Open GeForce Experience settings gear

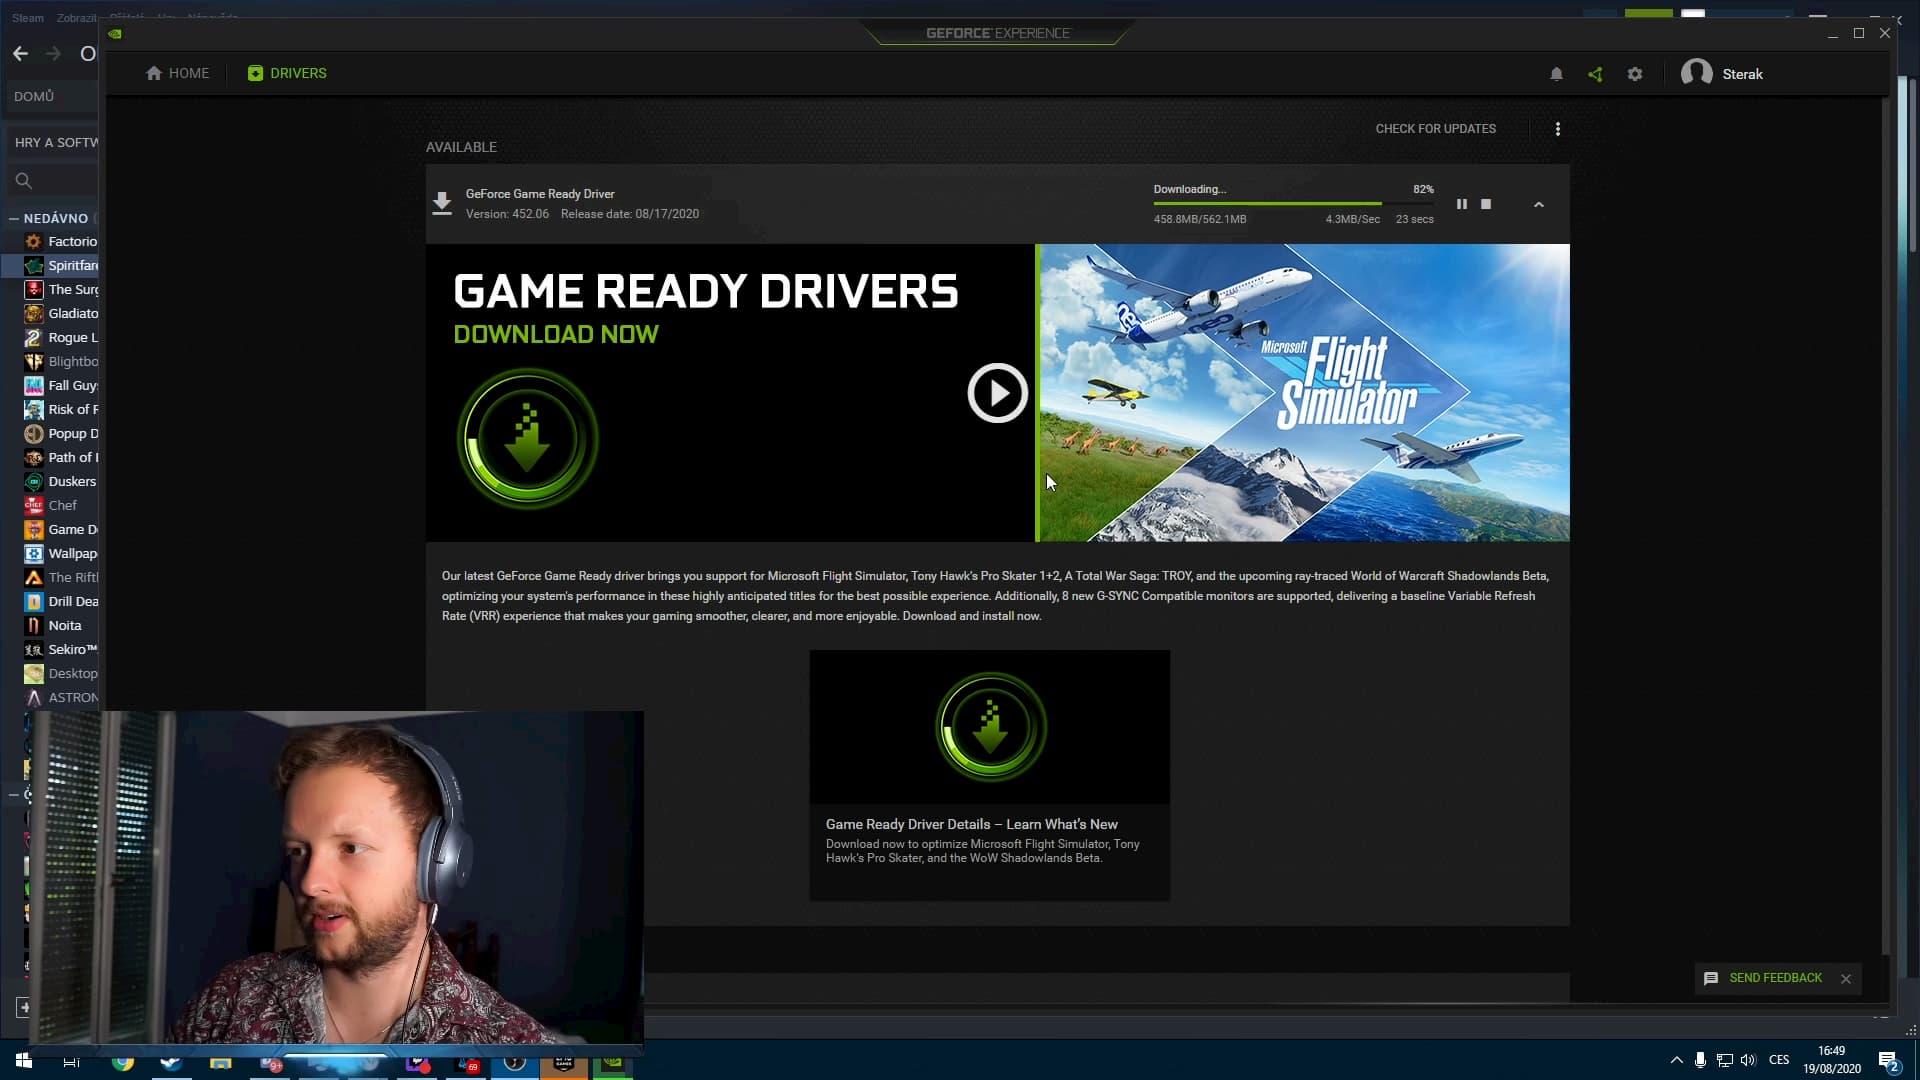tap(1635, 74)
